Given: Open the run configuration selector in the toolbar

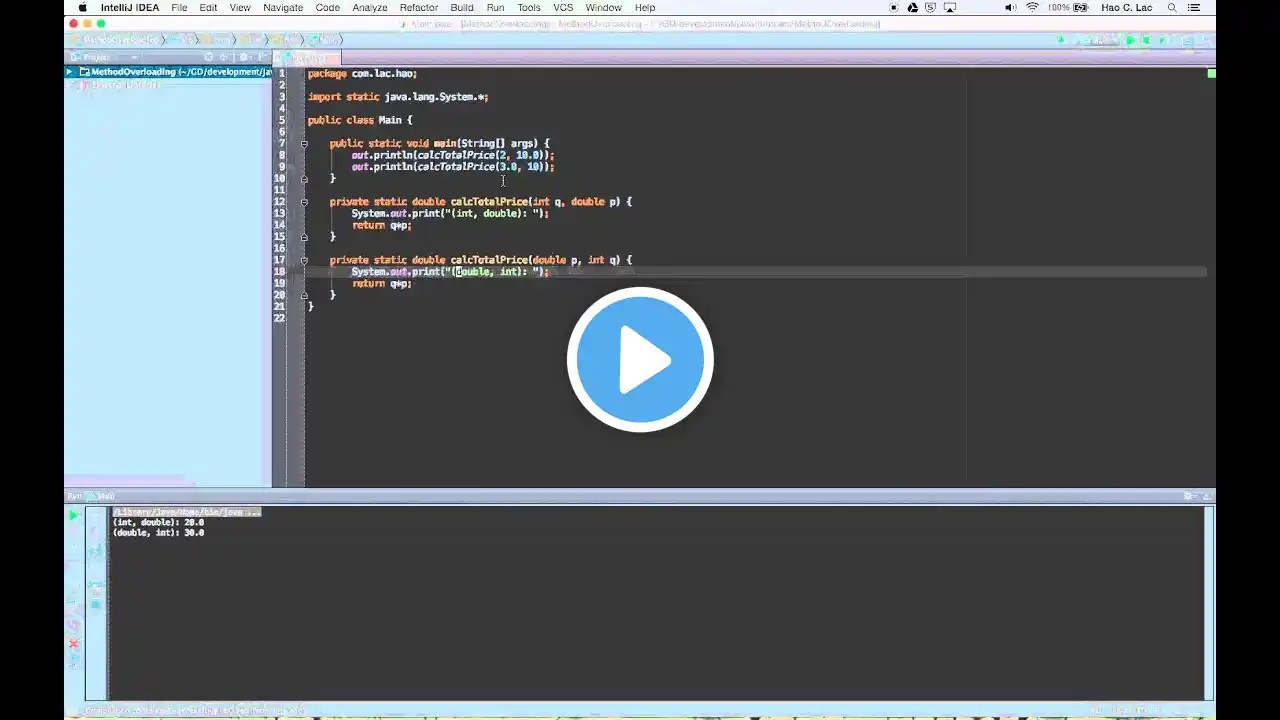Looking at the screenshot, I should [1097, 40].
